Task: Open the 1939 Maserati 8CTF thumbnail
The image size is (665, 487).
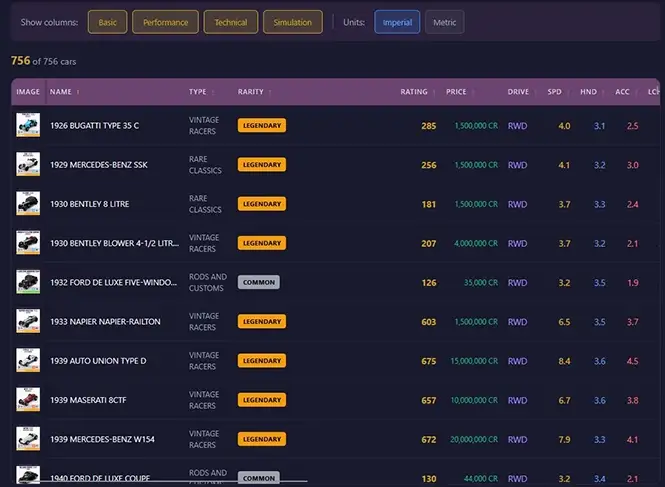Action: click(28, 399)
